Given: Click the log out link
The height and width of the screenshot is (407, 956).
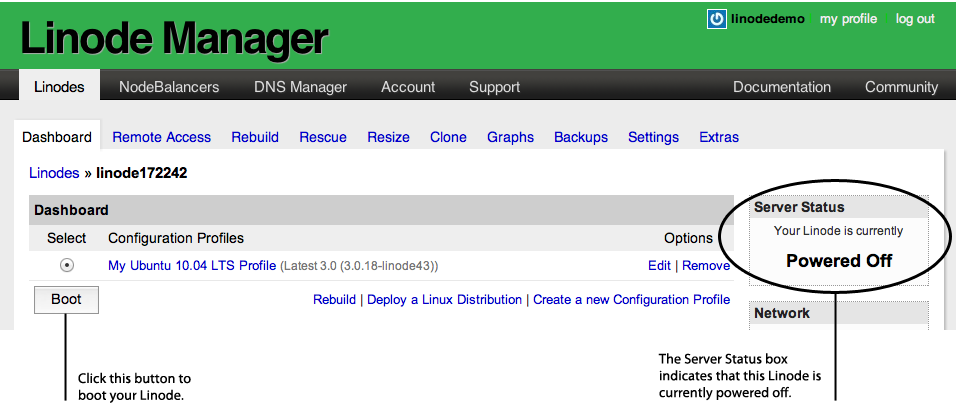Looking at the screenshot, I should click(915, 19).
